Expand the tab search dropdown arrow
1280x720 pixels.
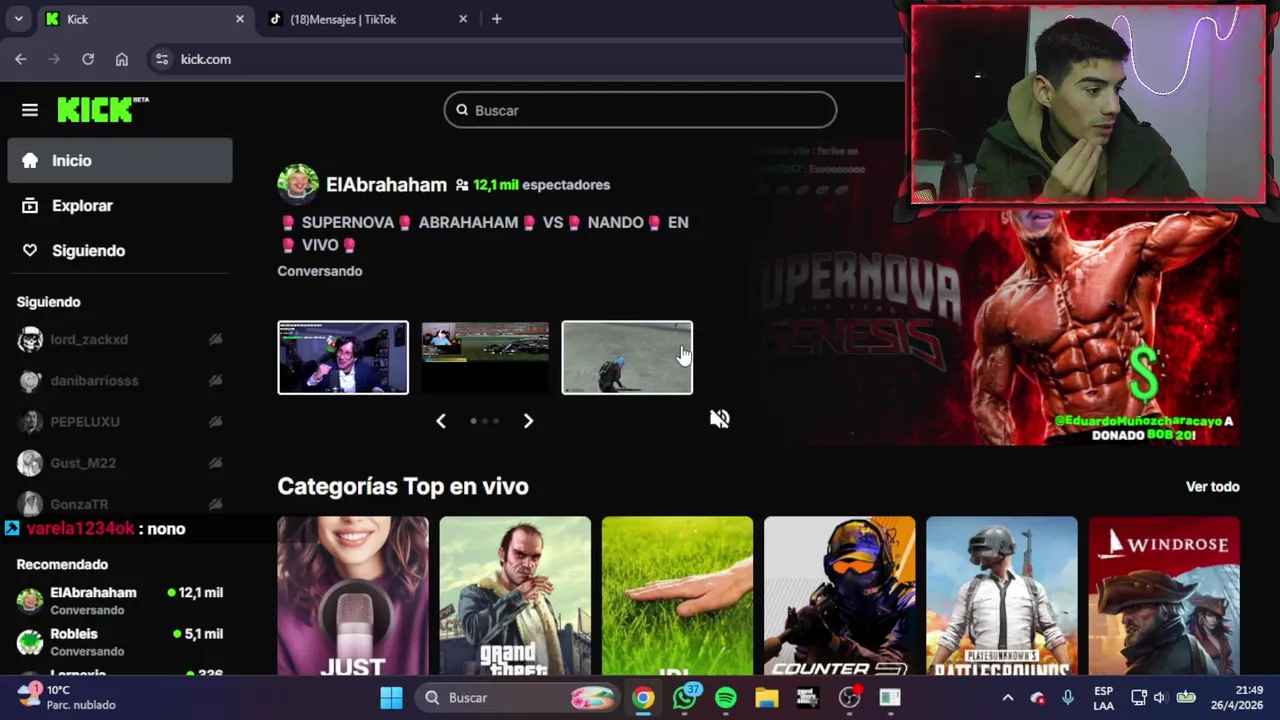click(x=18, y=19)
